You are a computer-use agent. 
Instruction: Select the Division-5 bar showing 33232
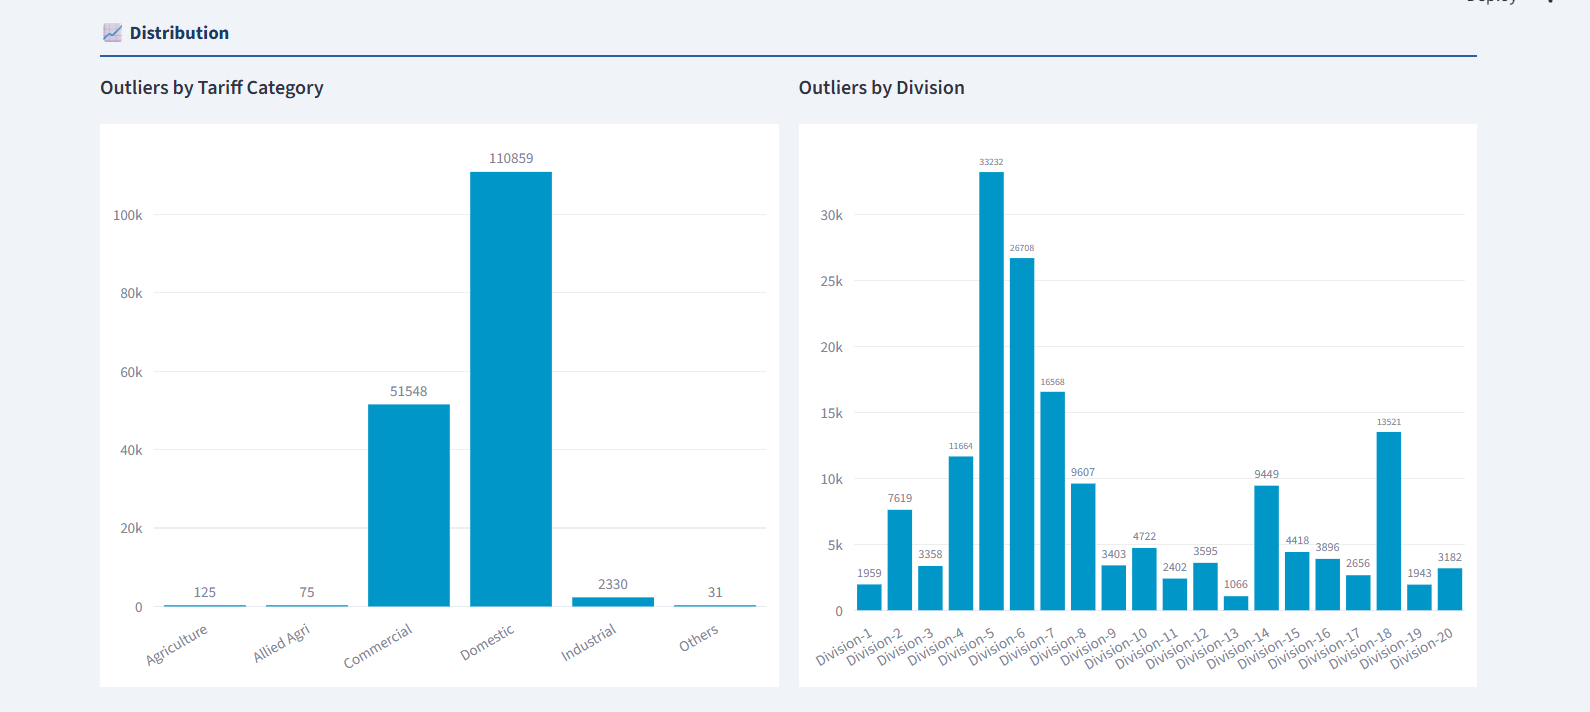[x=991, y=391]
